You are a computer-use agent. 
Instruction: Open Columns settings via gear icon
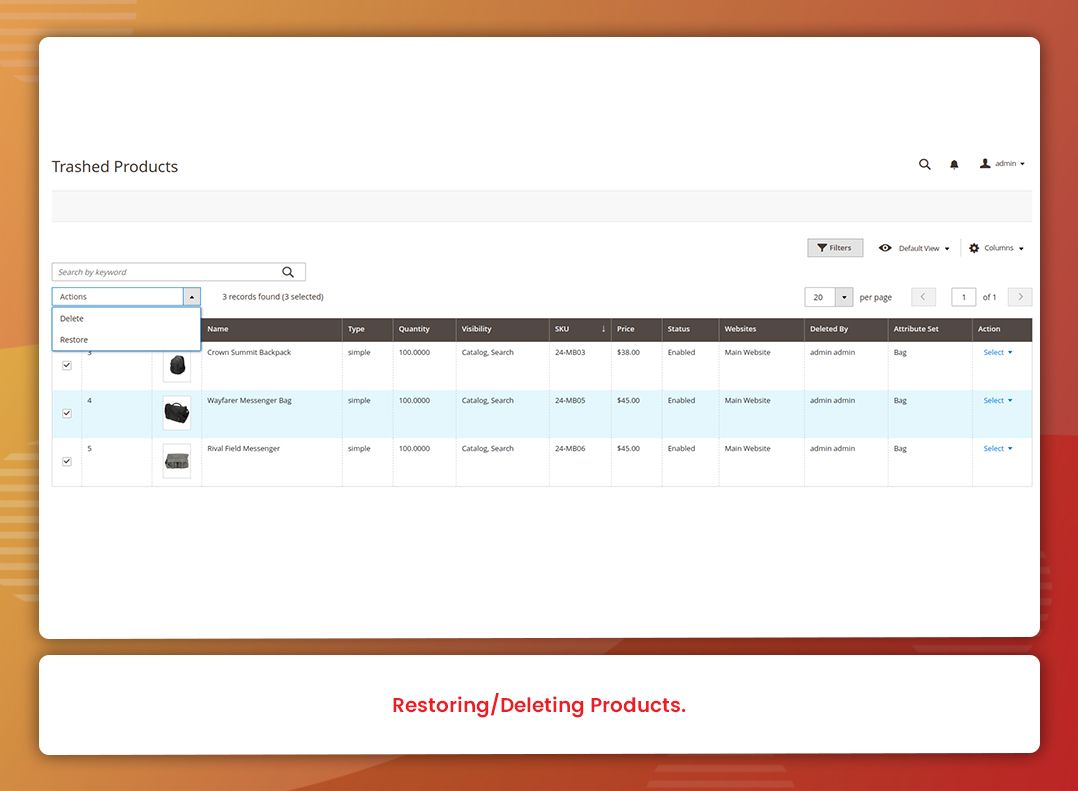click(x=974, y=247)
